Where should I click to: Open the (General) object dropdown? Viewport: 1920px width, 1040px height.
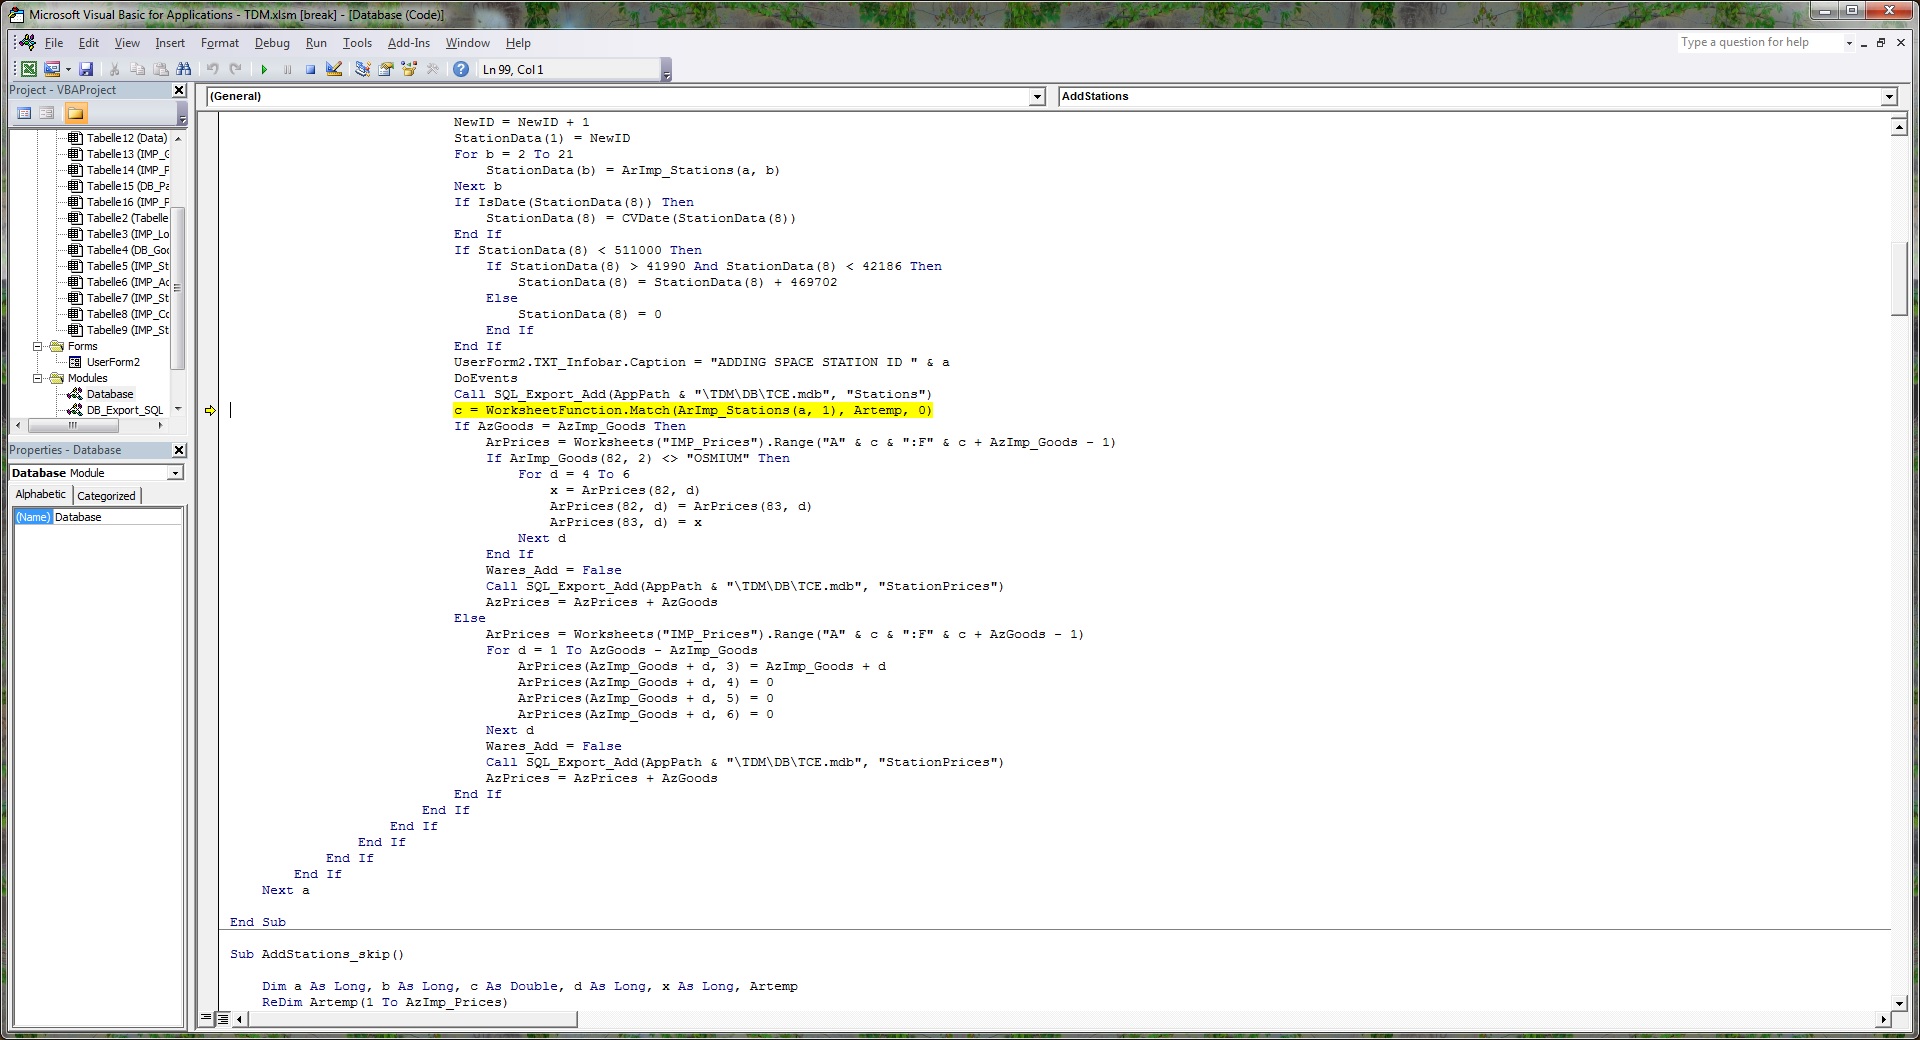[x=1037, y=97]
